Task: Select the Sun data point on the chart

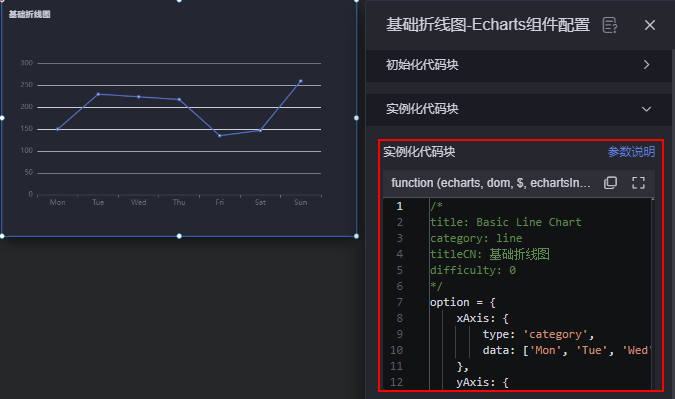Action: tap(300, 81)
